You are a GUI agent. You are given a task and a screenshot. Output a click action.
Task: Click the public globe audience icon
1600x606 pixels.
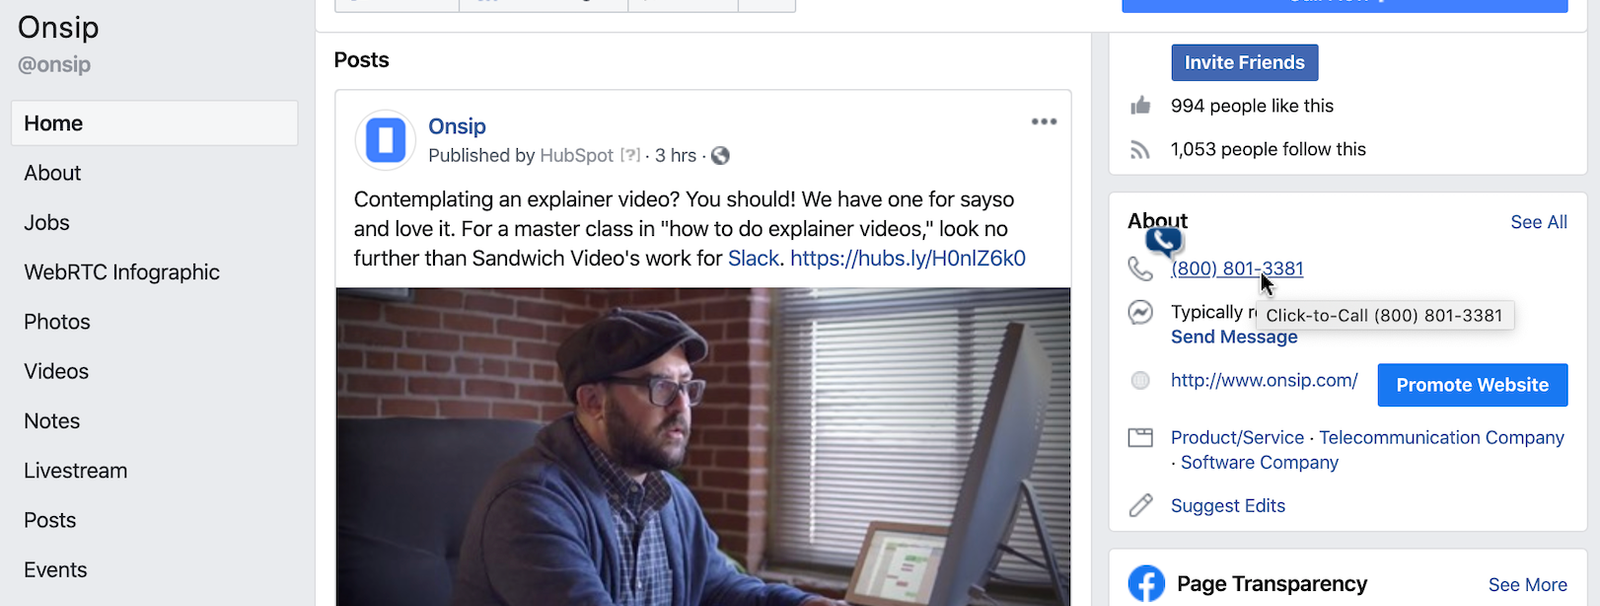point(720,156)
